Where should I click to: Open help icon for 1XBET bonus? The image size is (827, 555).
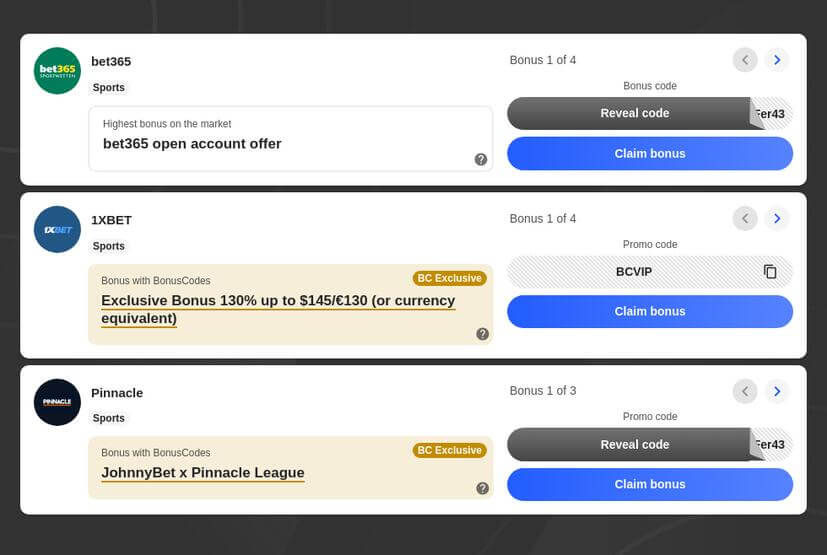(483, 334)
